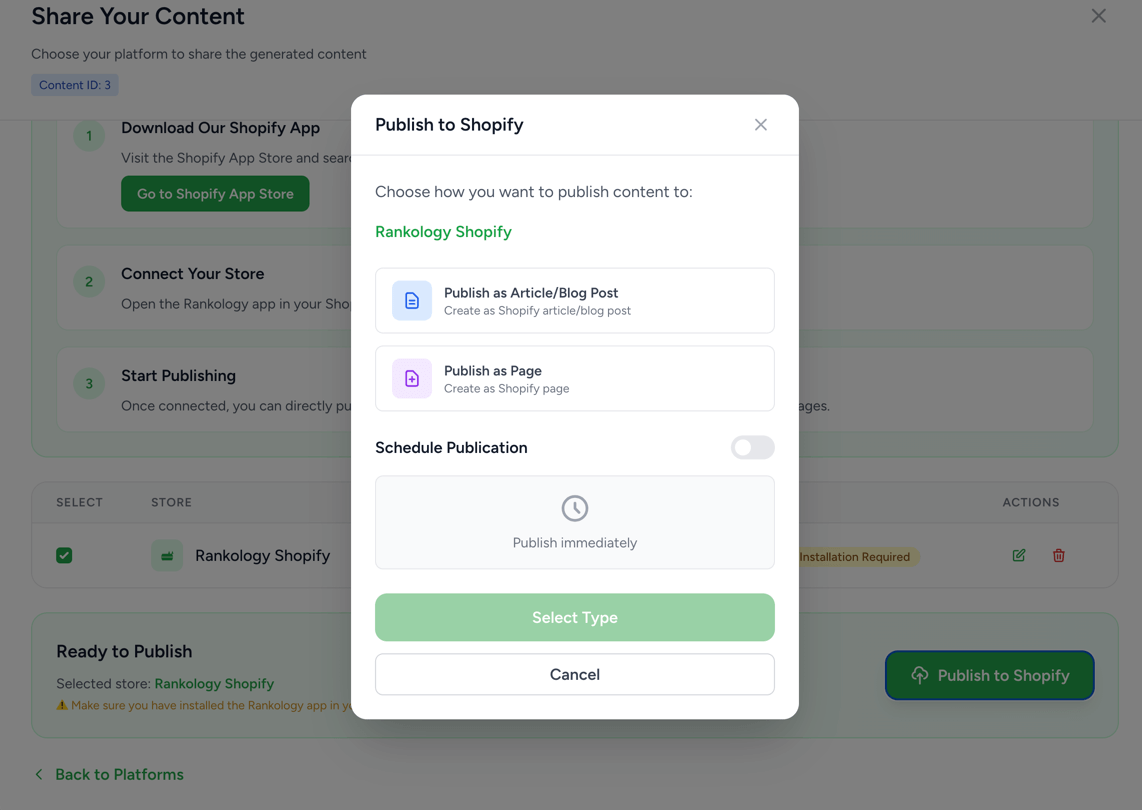Image resolution: width=1142 pixels, height=810 pixels.
Task: Click the red delete store trash icon
Action: coord(1059,555)
